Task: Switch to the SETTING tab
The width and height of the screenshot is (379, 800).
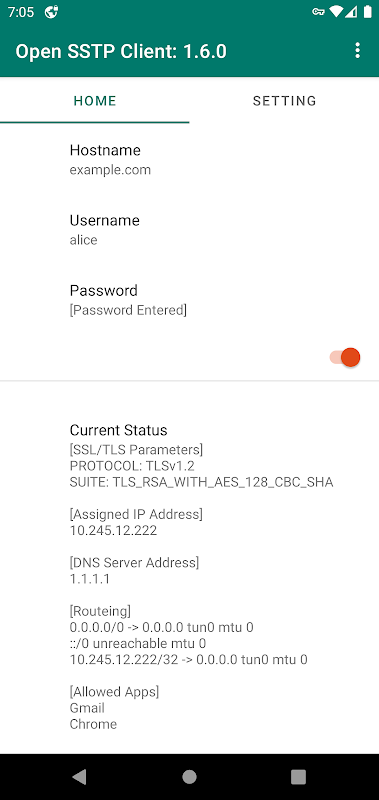Action: tap(284, 101)
